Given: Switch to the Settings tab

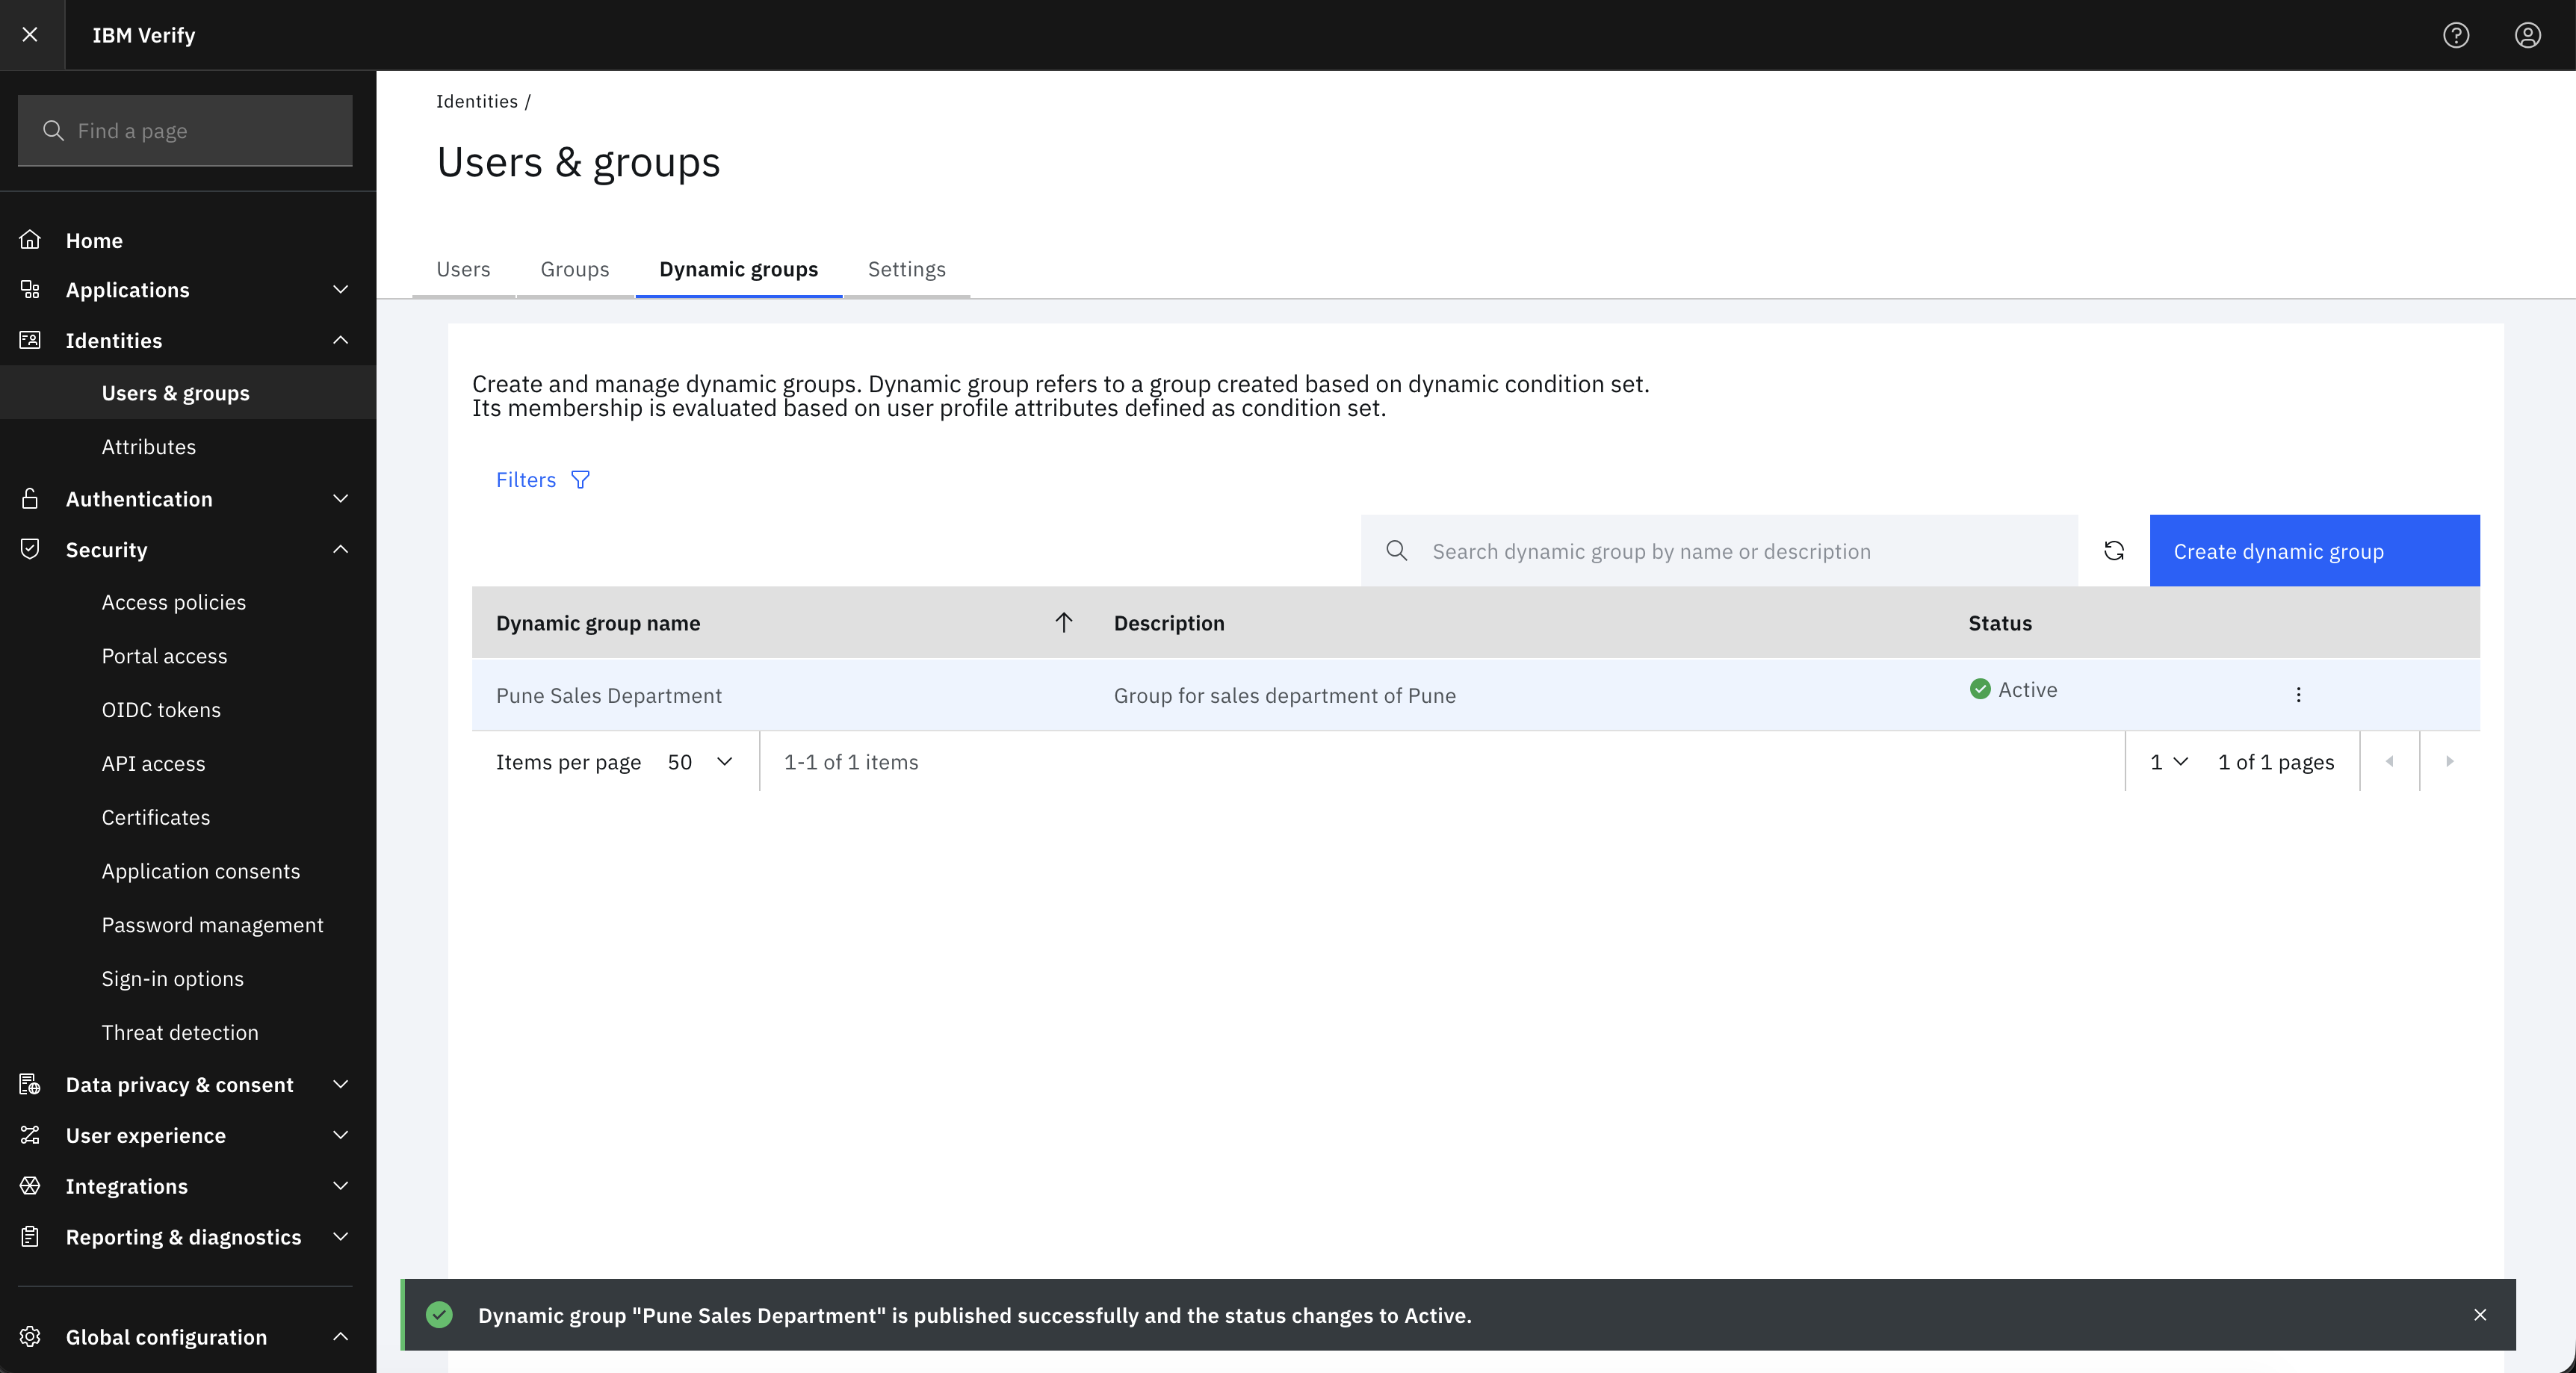Looking at the screenshot, I should (907, 269).
